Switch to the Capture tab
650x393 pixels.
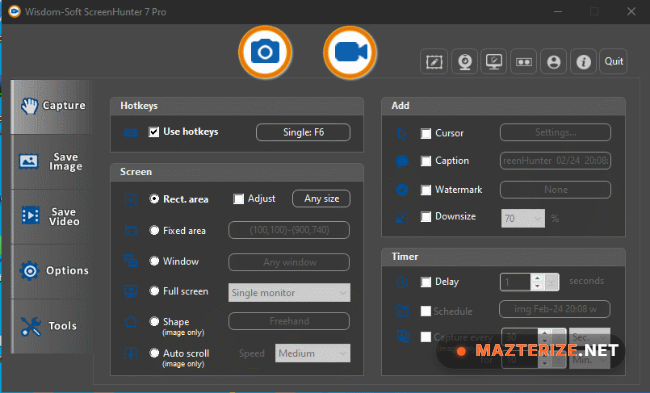tap(52, 107)
